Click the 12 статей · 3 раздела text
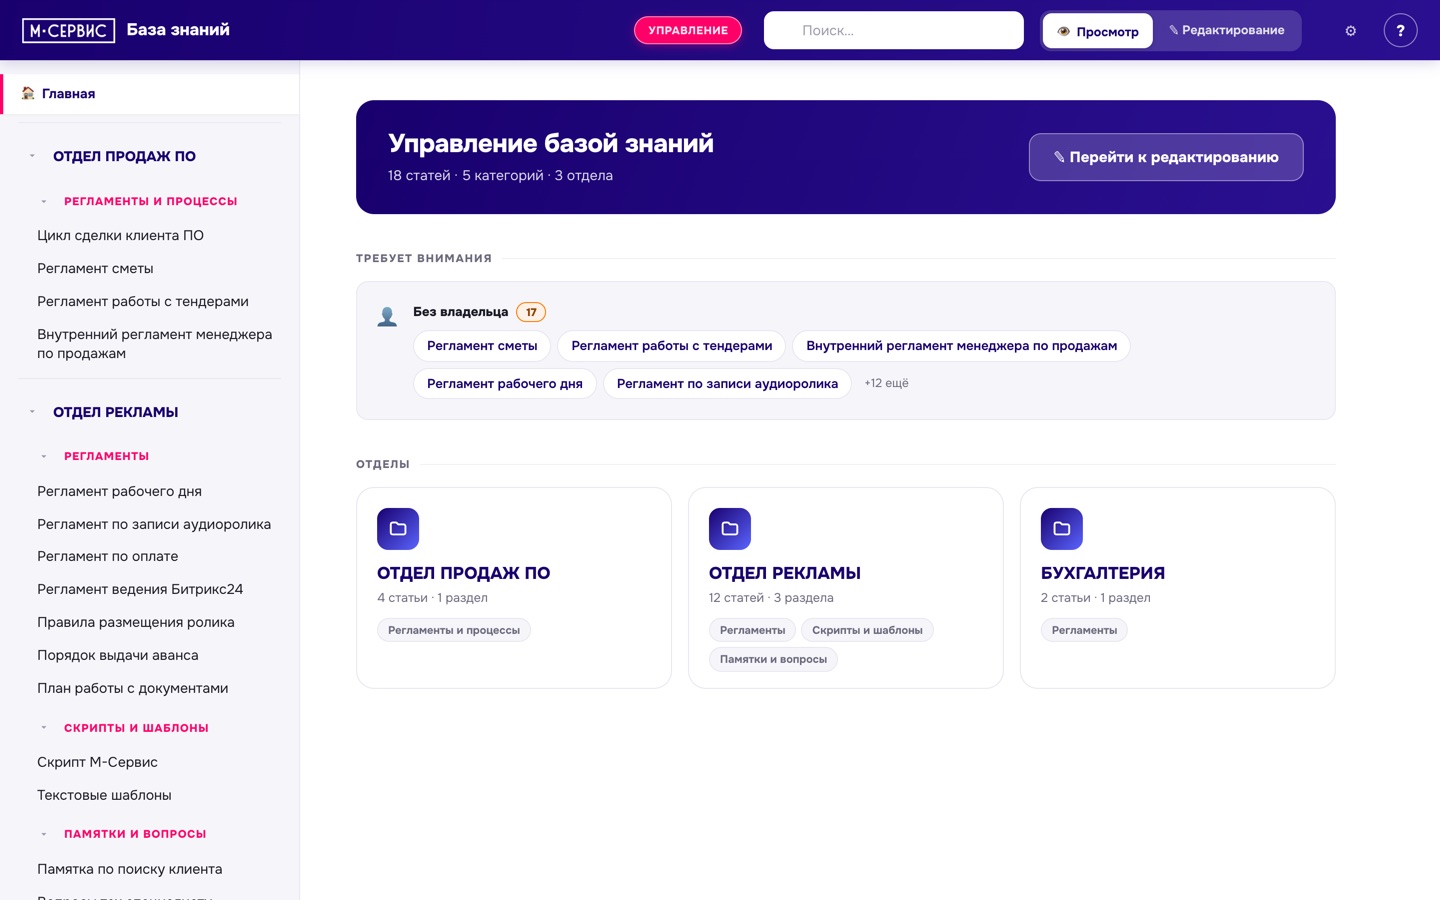This screenshot has height=900, width=1440. (x=771, y=598)
